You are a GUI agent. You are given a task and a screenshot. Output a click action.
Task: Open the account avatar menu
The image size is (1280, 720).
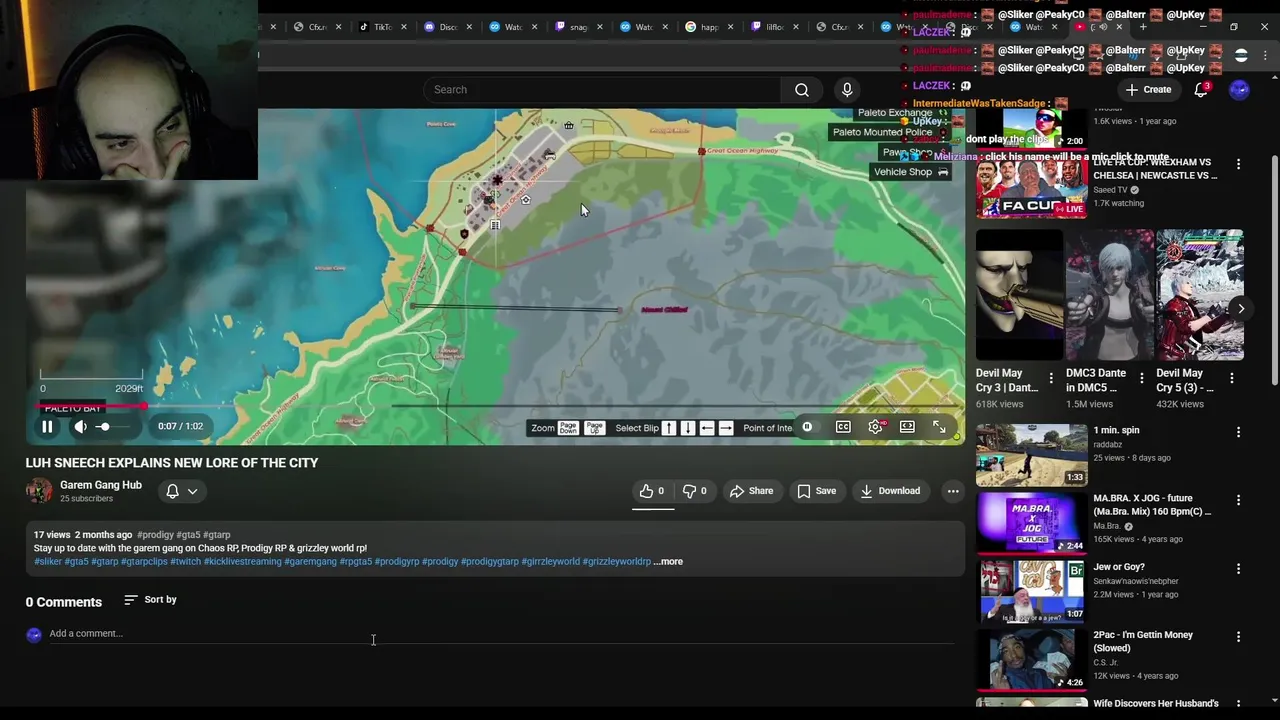click(x=1240, y=90)
